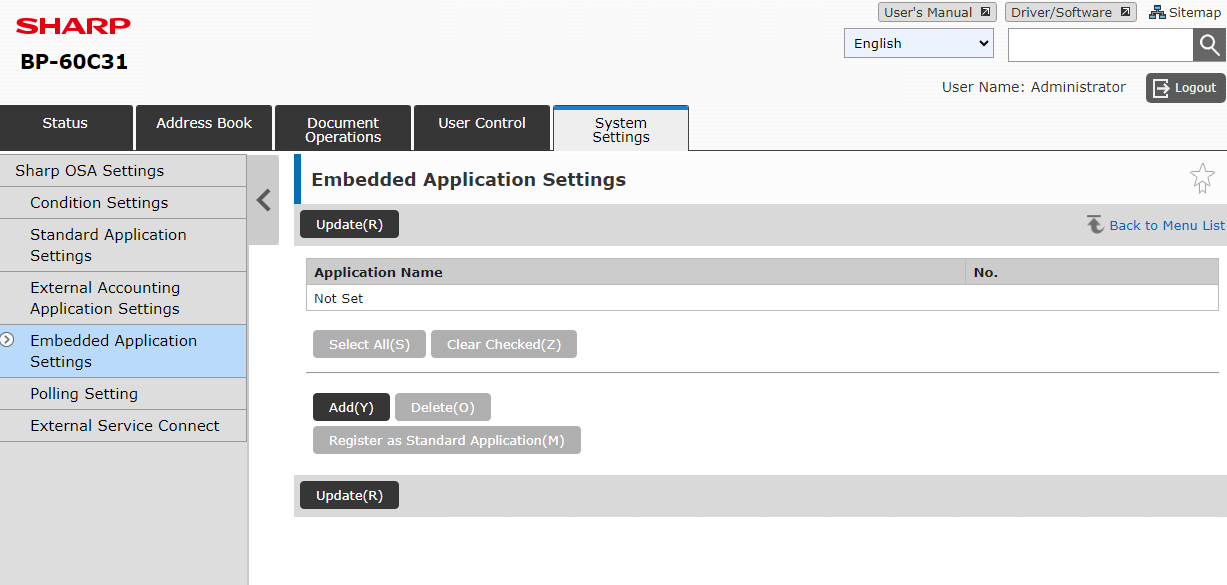The height and width of the screenshot is (585, 1227).
Task: Click the Back to Menu List arrow icon
Action: pyautogui.click(x=1095, y=225)
